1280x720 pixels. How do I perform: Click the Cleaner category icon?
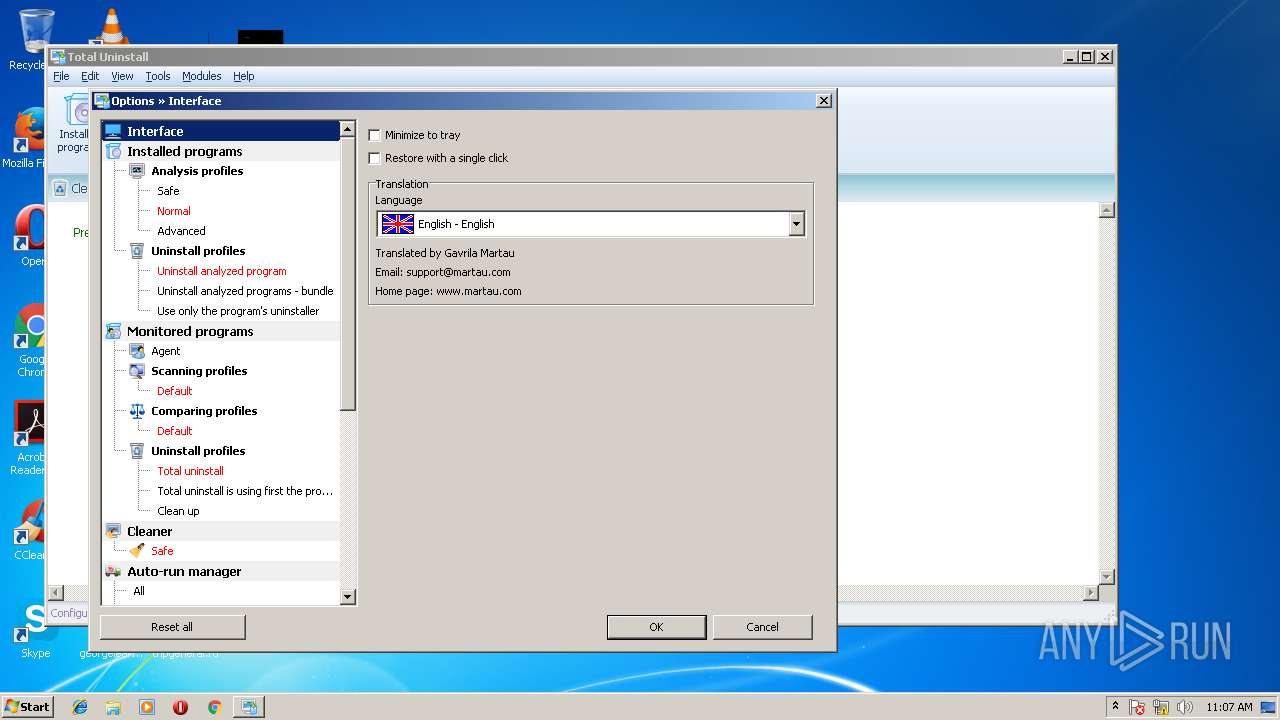tap(113, 531)
